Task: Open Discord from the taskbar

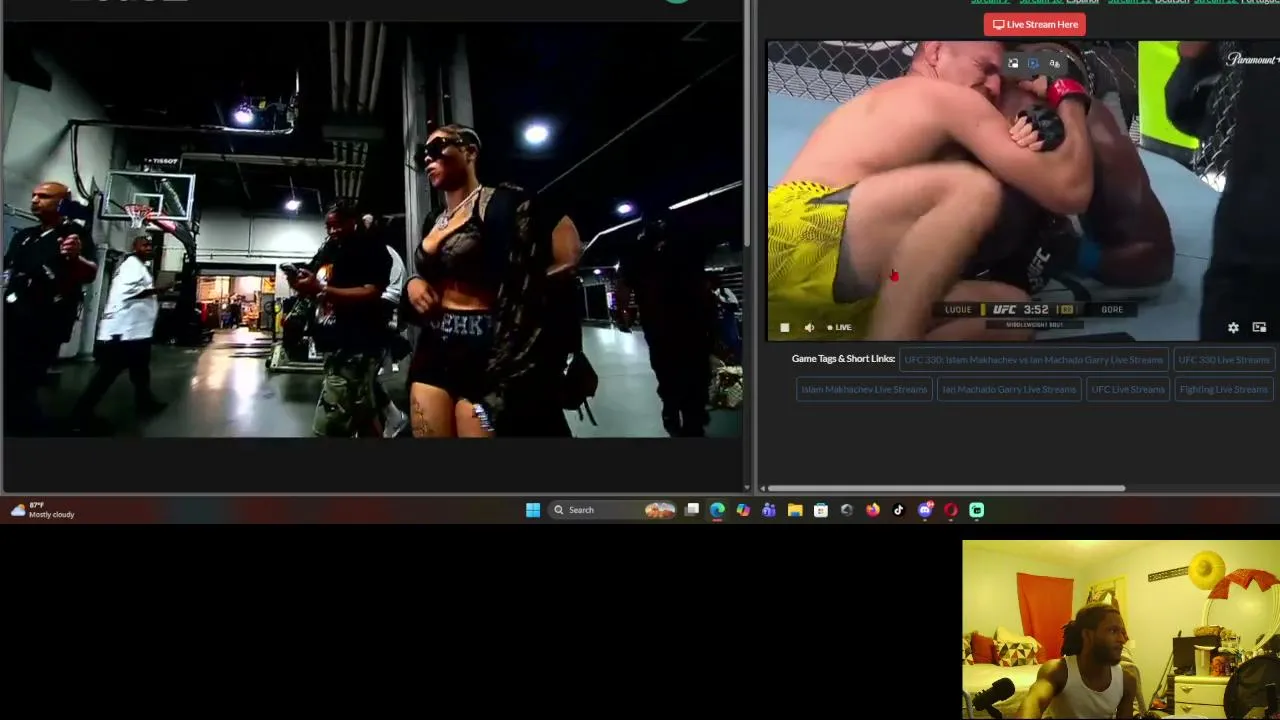Action: point(925,510)
